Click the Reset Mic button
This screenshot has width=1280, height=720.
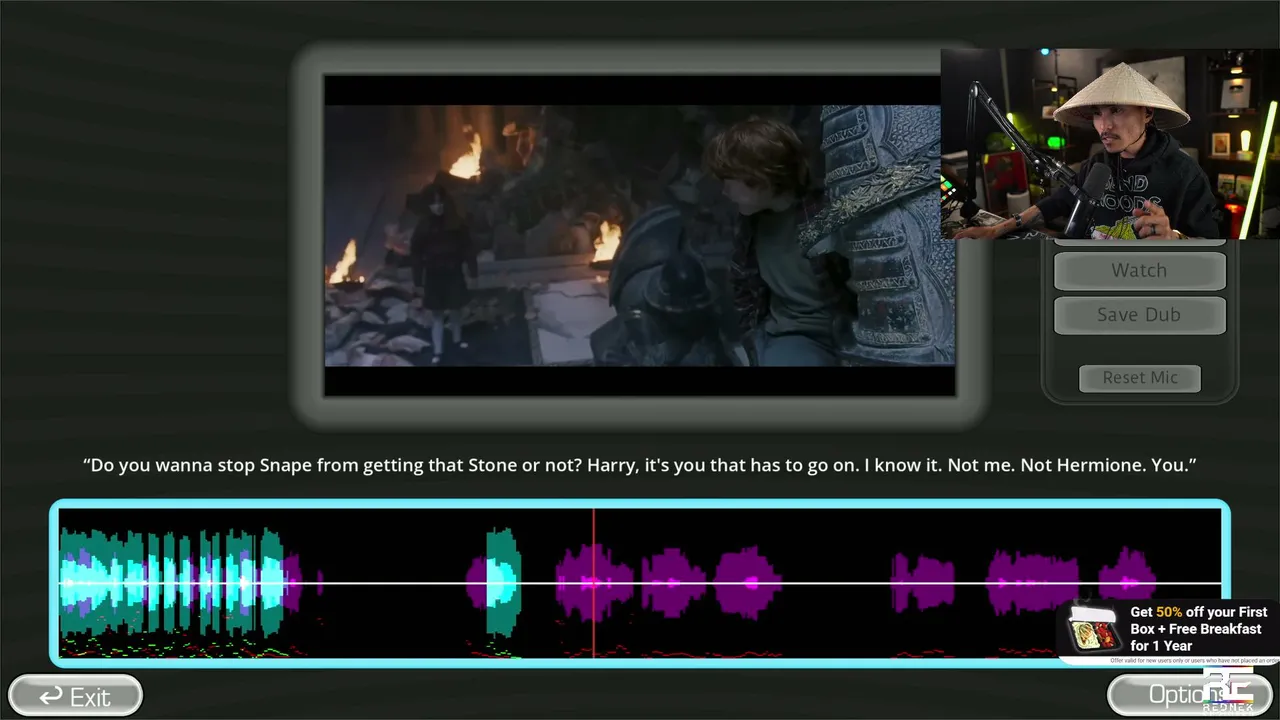pos(1140,378)
